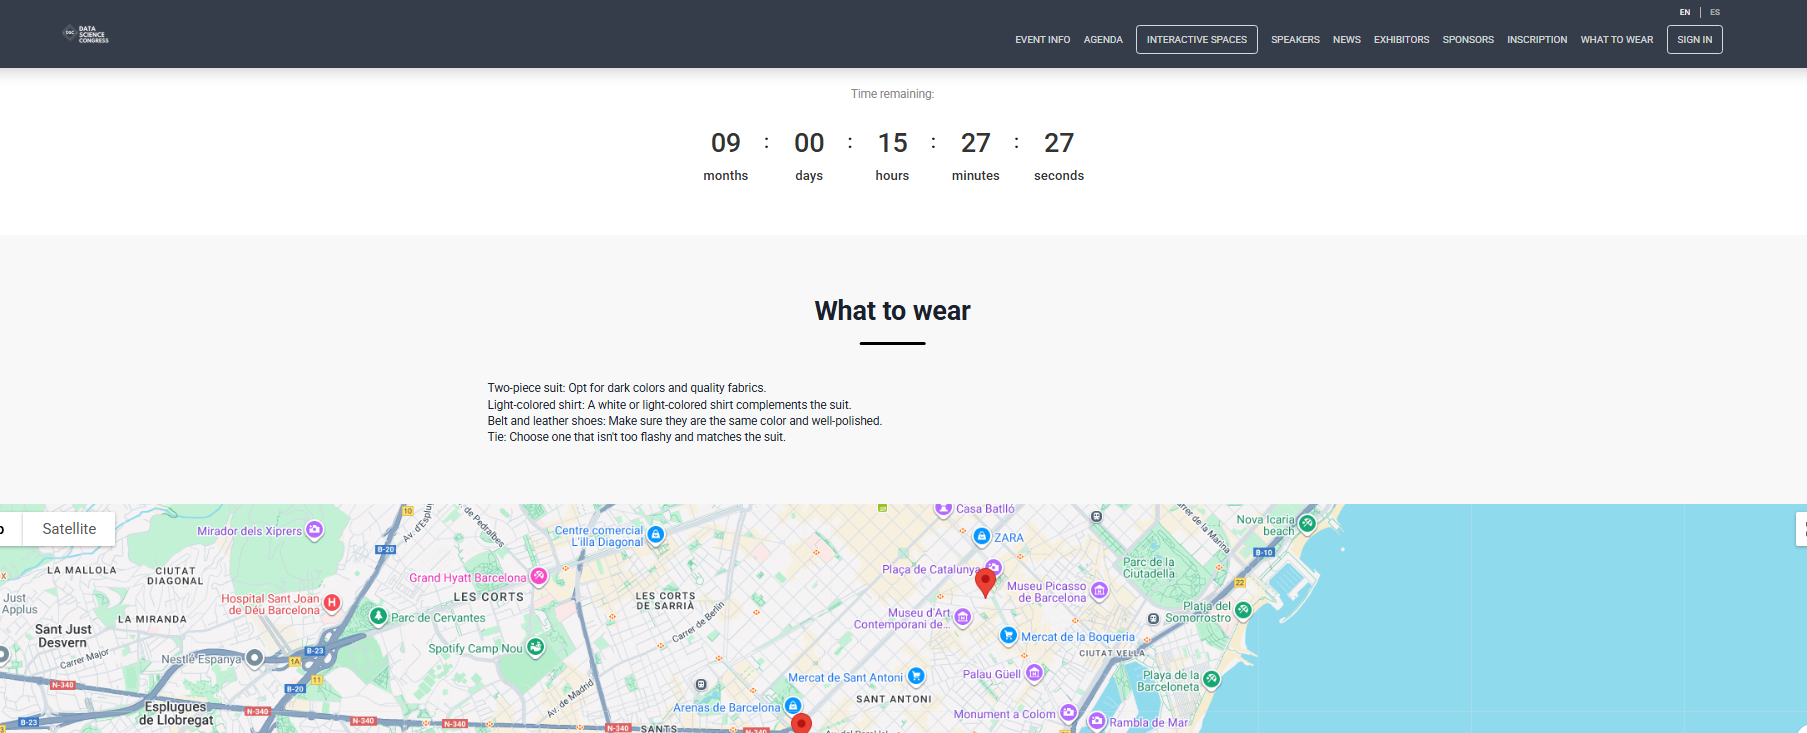Switch map to Satellite view
1807x733 pixels.
click(69, 529)
